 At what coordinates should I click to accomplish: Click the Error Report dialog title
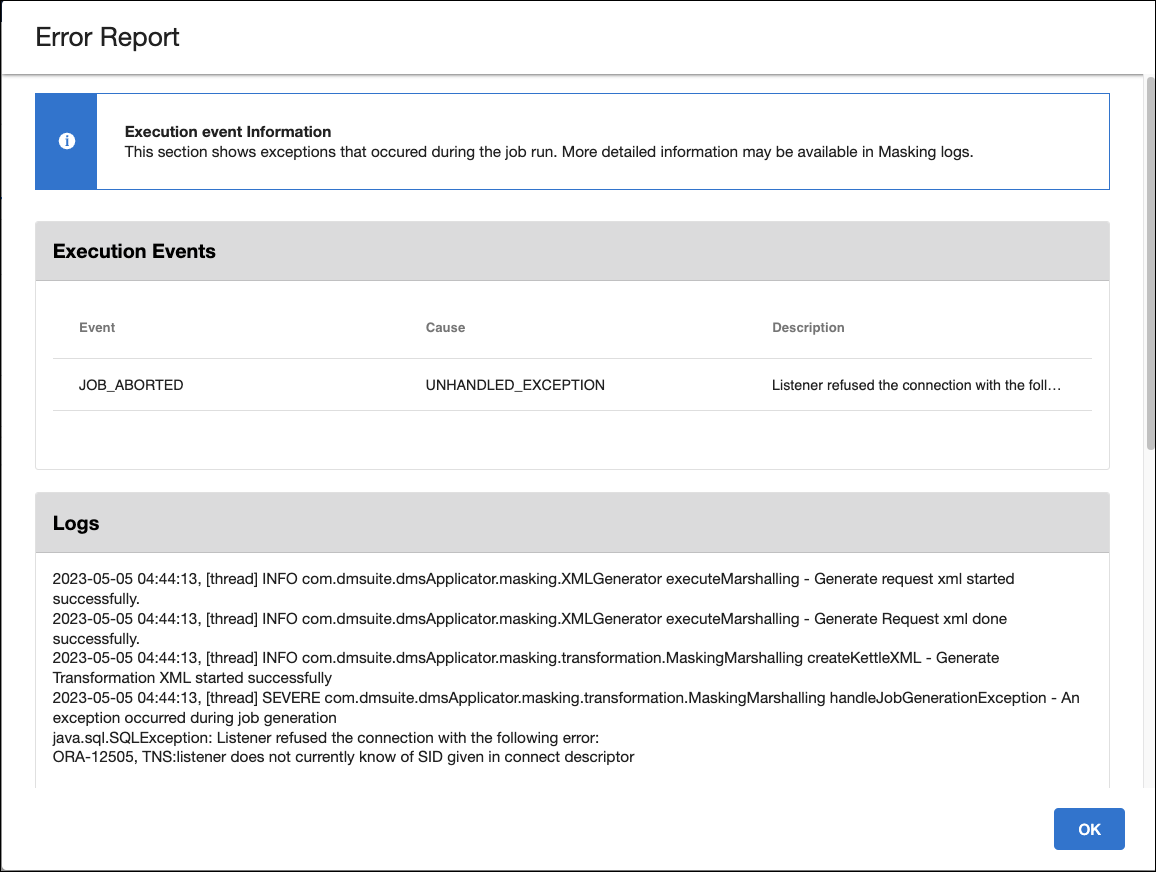pyautogui.click(x=107, y=38)
